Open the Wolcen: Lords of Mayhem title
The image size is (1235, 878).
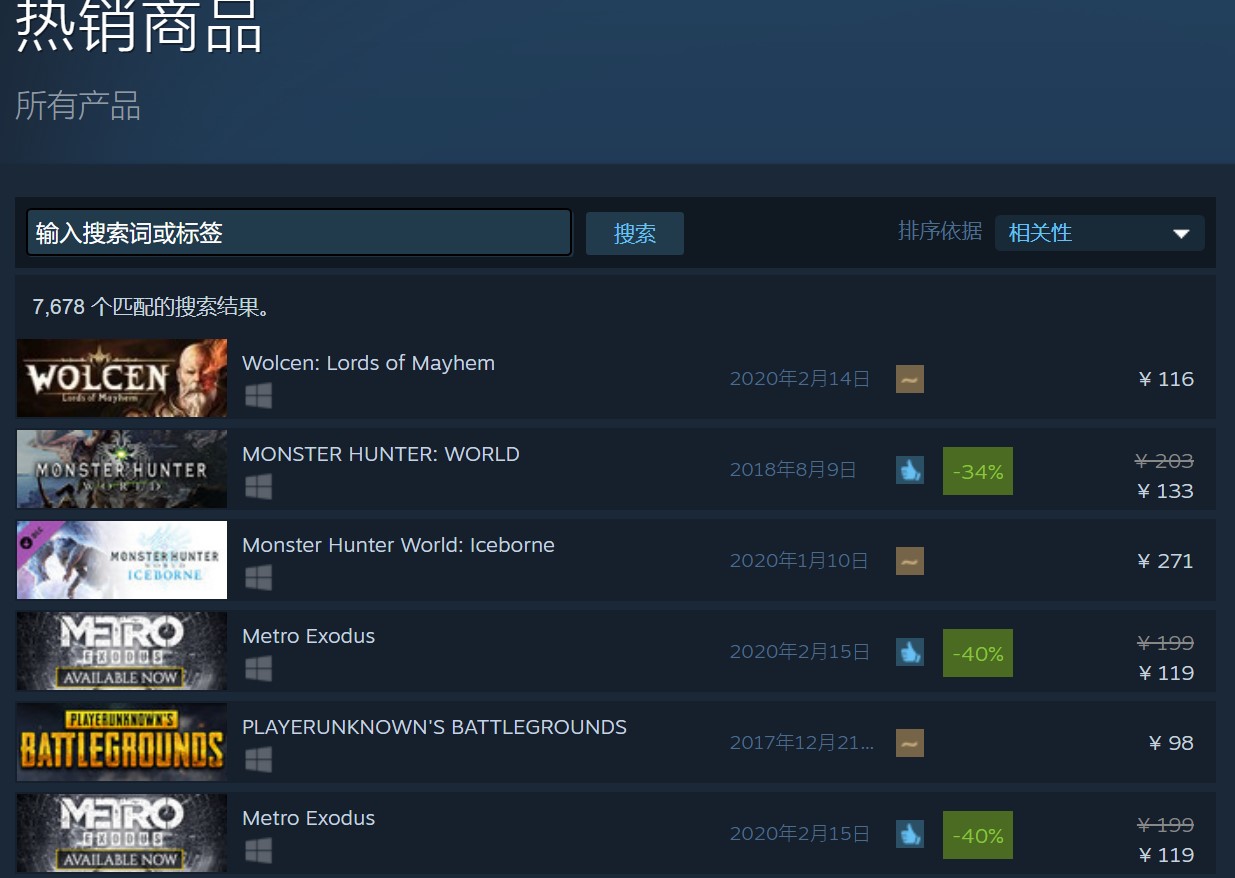coord(368,363)
